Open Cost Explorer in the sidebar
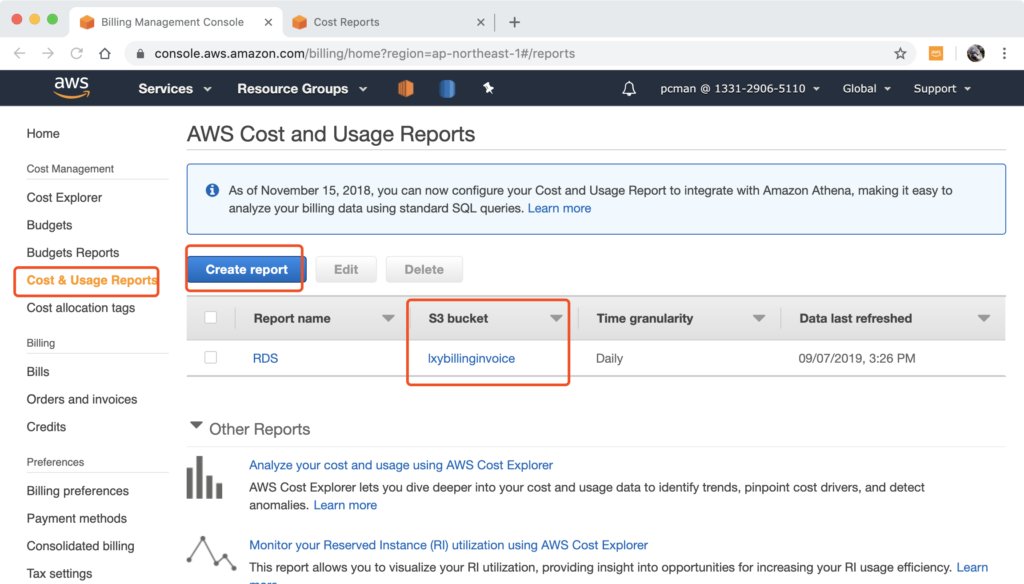Image resolution: width=1024 pixels, height=584 pixels. 64,197
